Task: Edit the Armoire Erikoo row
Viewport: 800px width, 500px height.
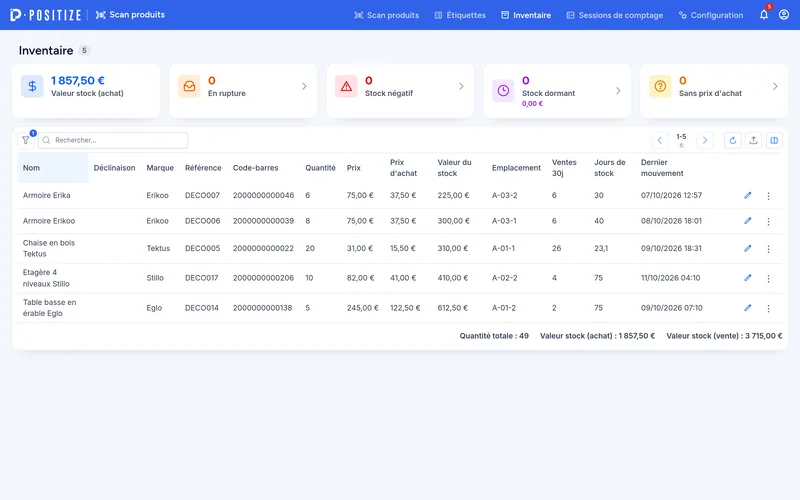Action: [747, 221]
